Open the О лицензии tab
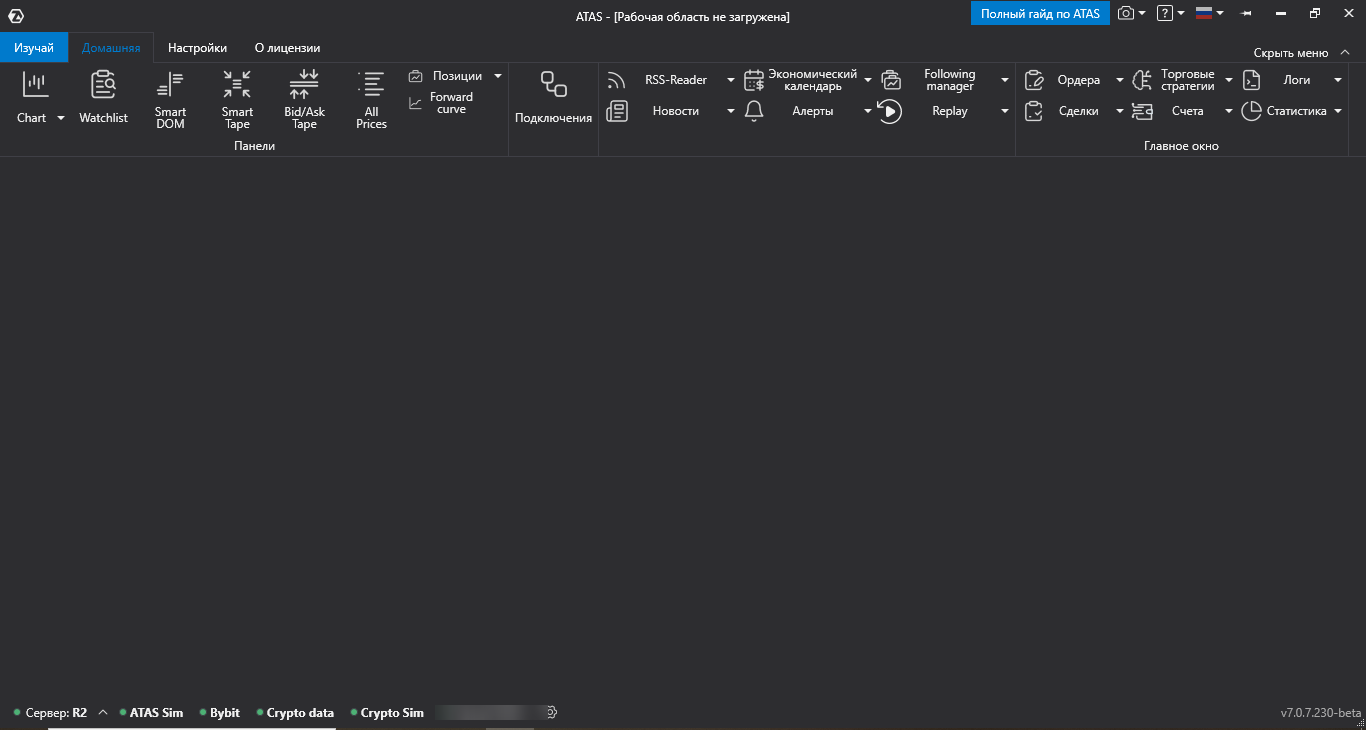 tap(287, 47)
